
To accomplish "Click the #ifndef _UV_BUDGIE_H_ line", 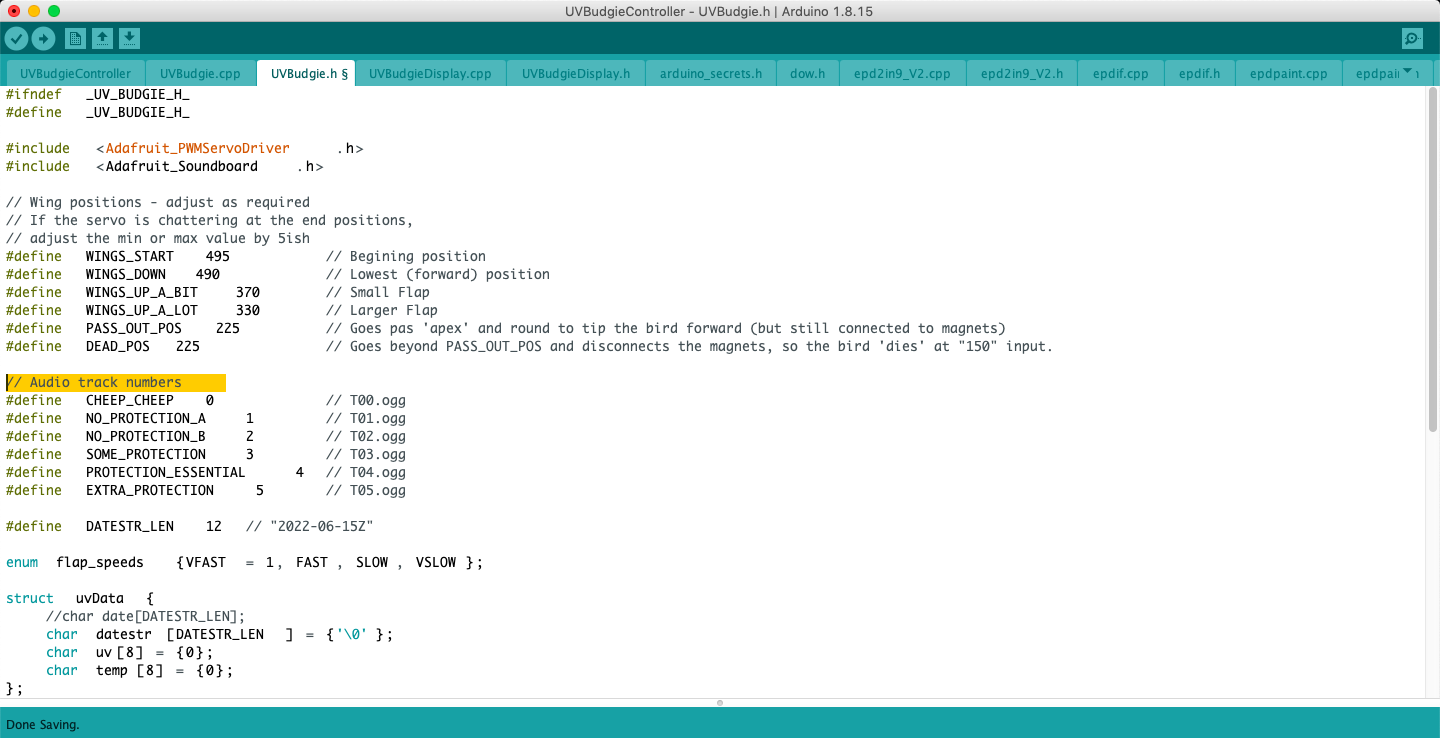I will (98, 94).
